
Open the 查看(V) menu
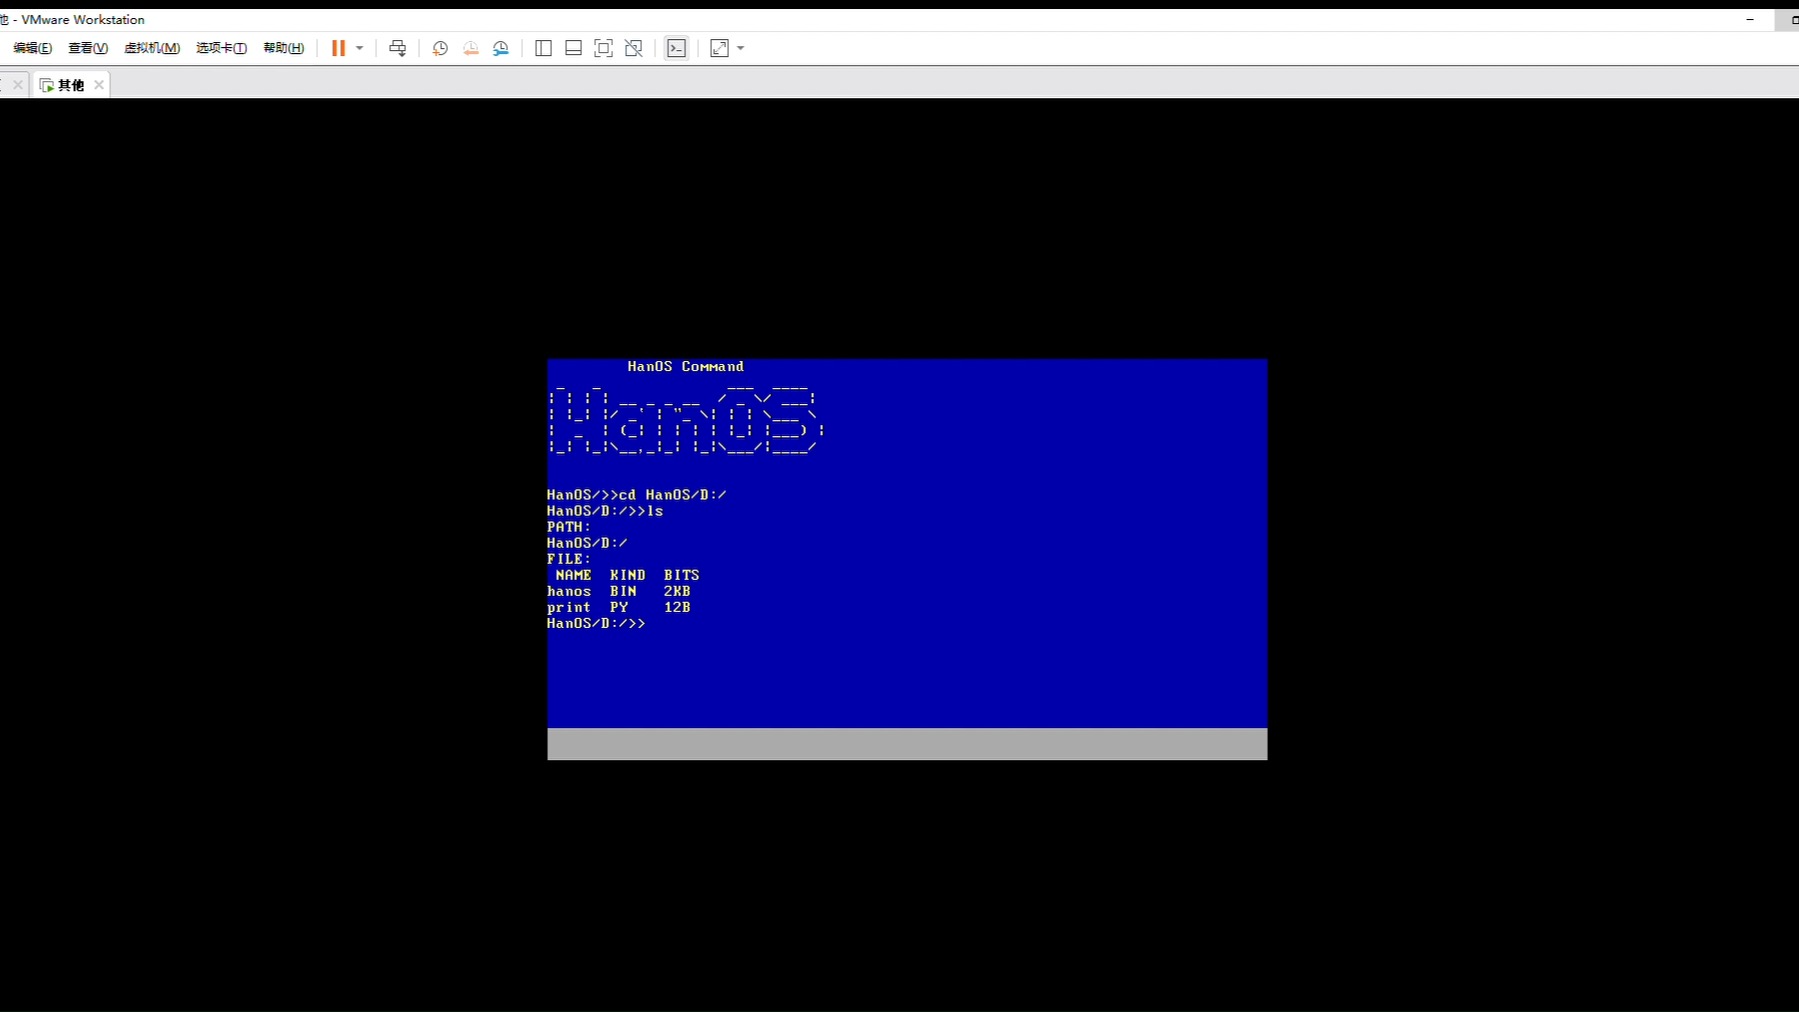click(88, 48)
